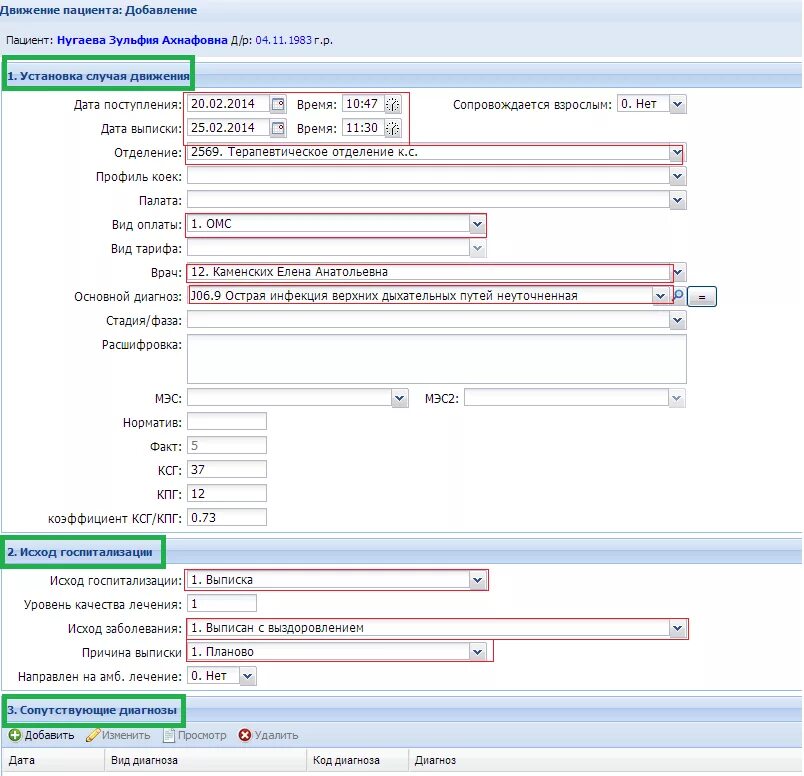Open Основной диагноз dropdown arrow

point(660,296)
